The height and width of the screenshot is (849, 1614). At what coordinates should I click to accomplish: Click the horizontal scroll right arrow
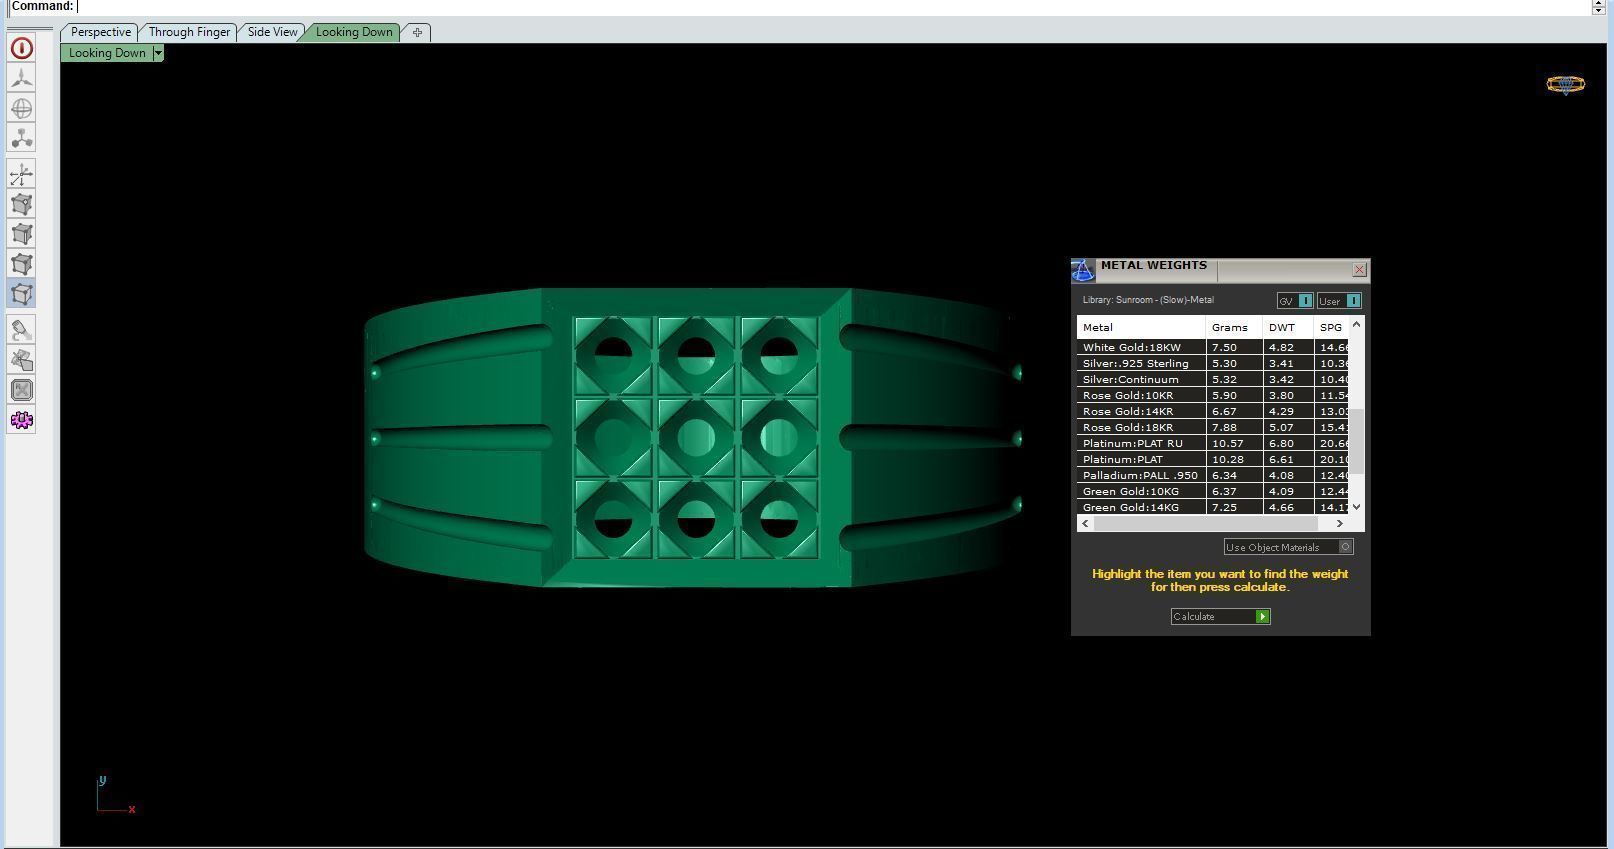[x=1340, y=523]
